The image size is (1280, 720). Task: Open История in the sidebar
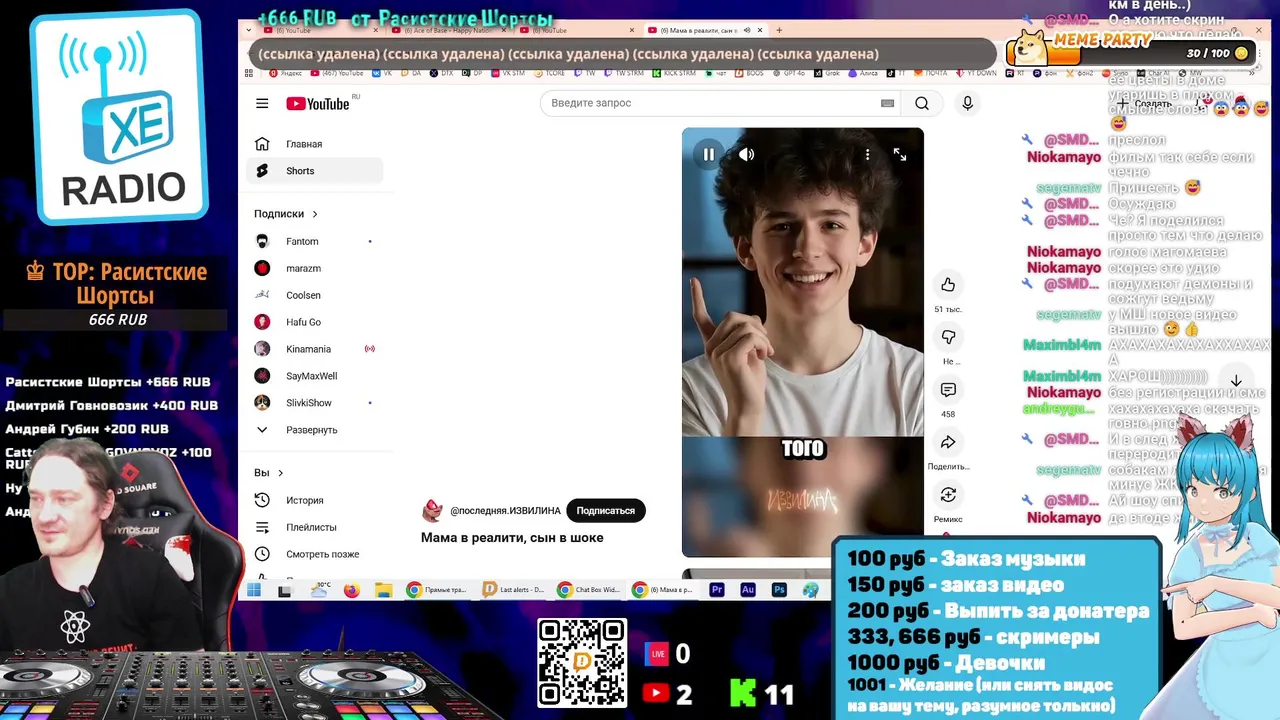click(x=314, y=500)
